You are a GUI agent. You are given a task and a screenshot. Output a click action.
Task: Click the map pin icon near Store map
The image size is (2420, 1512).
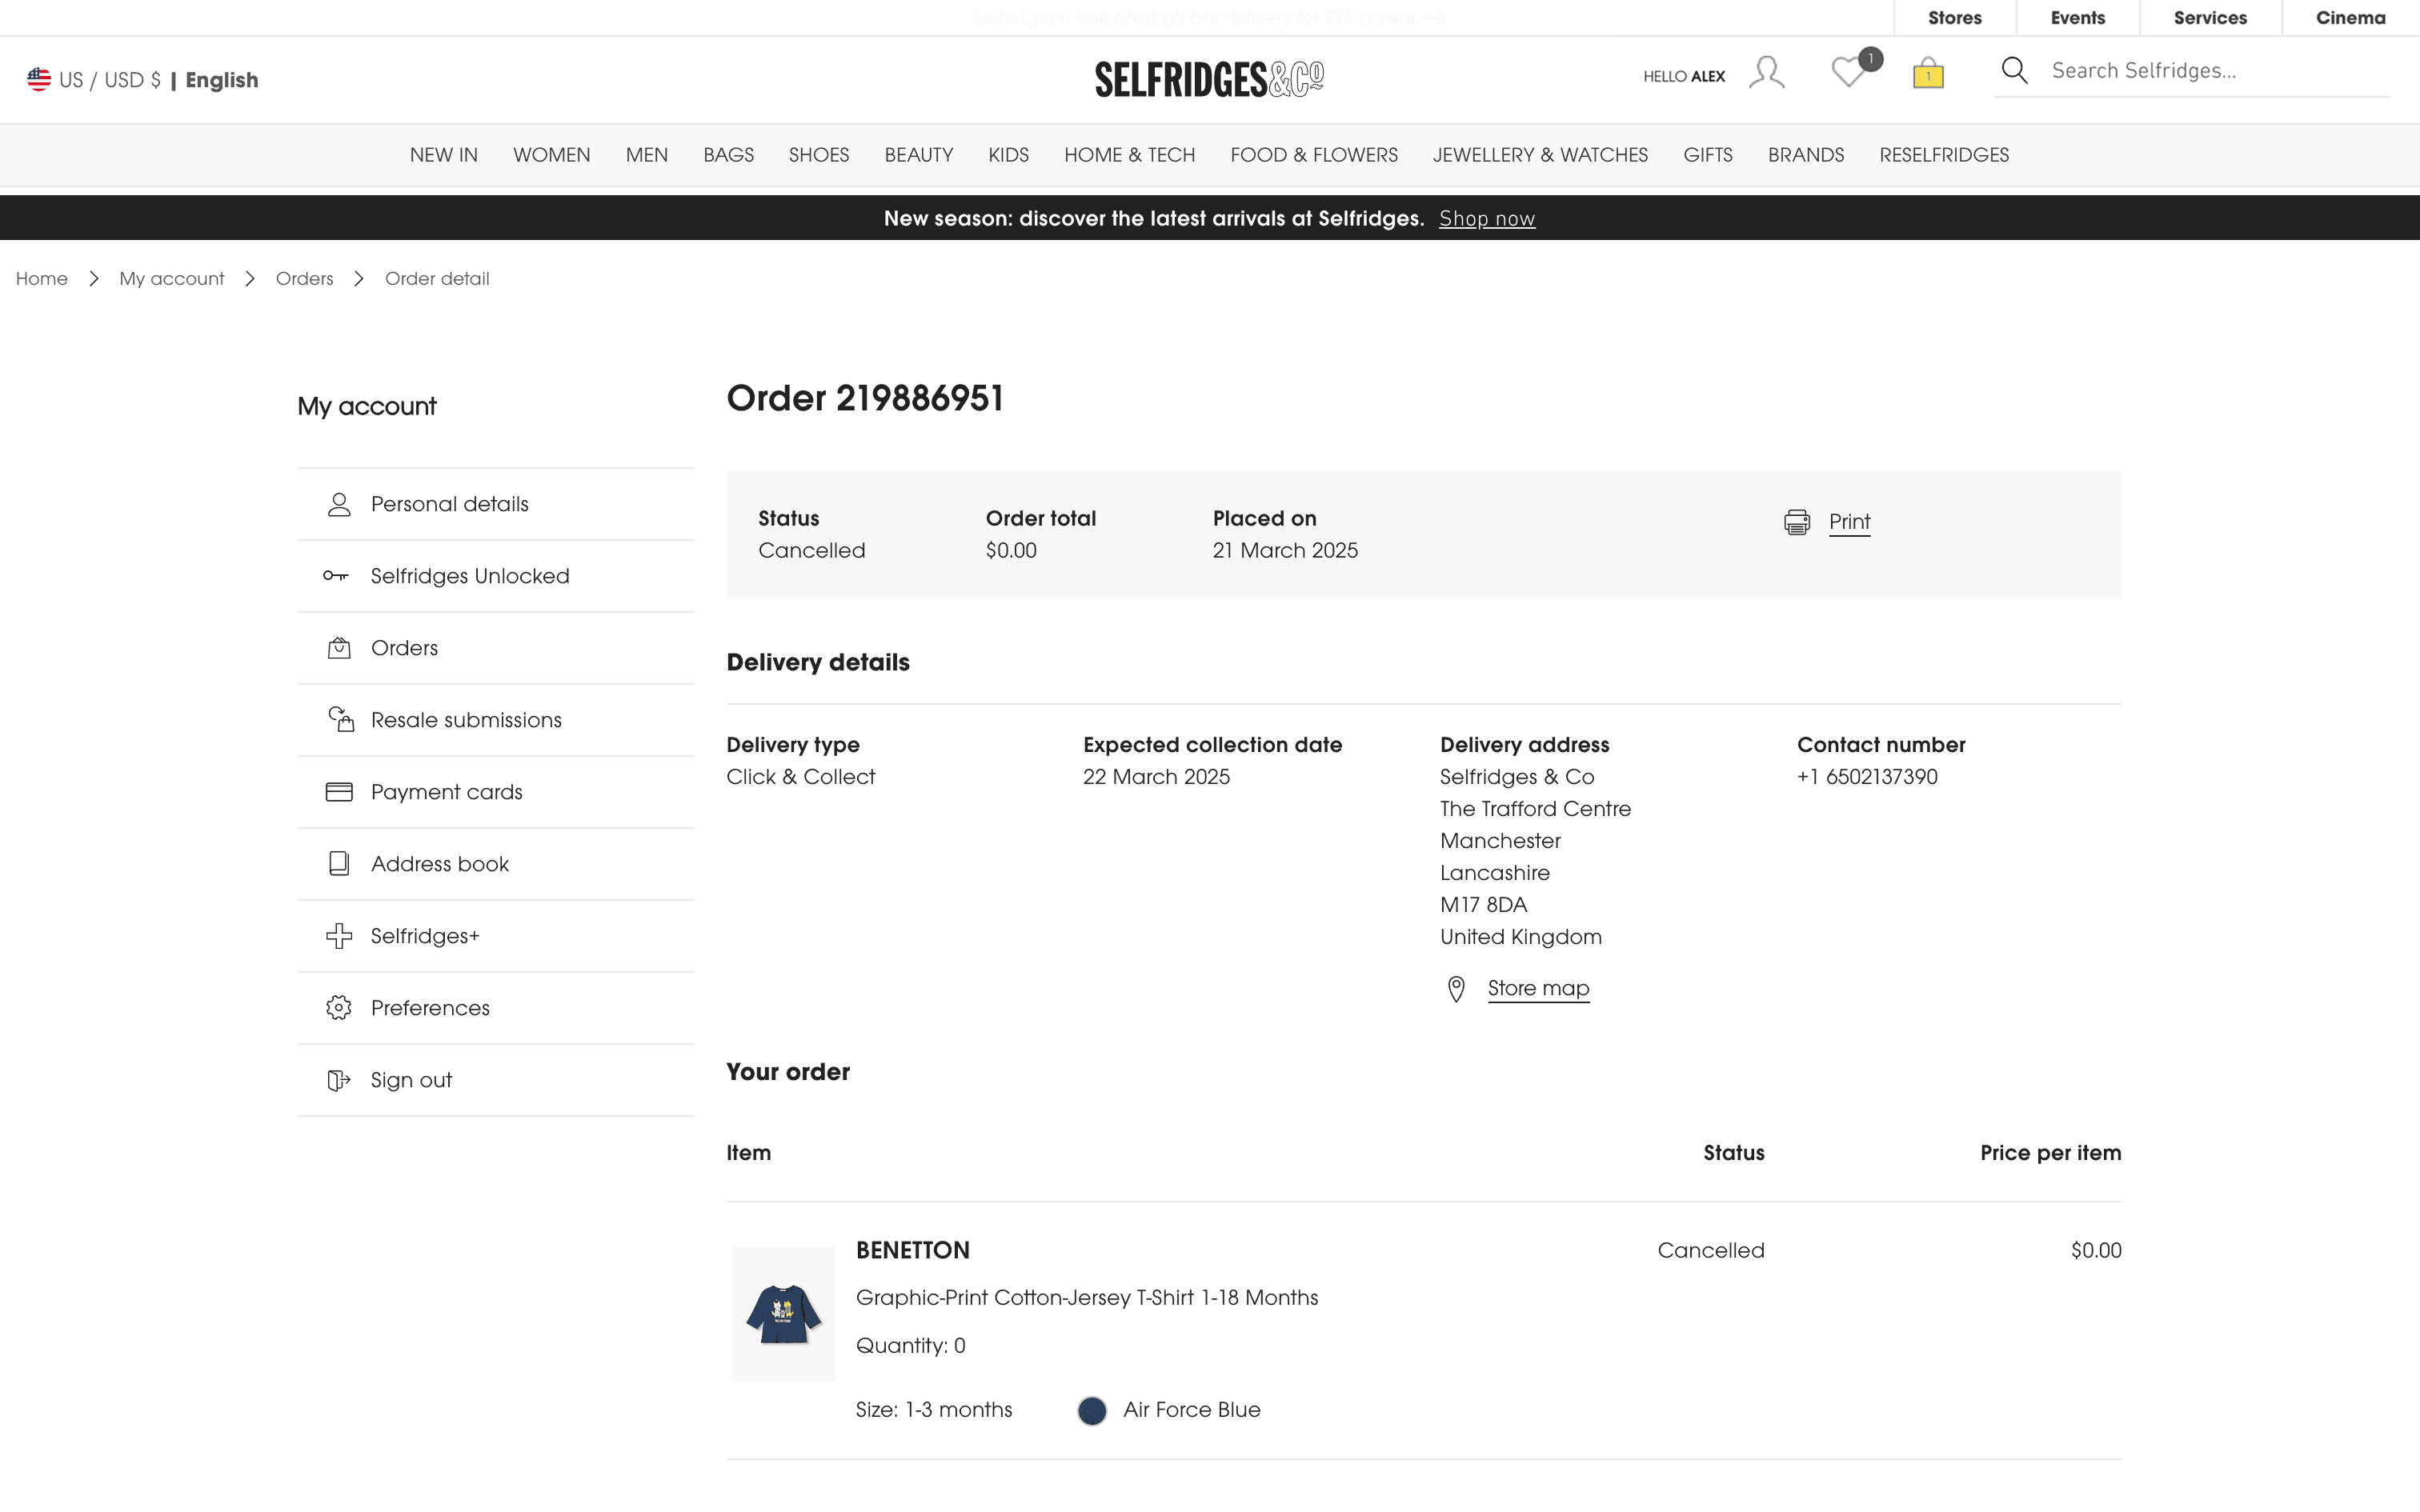(1456, 989)
